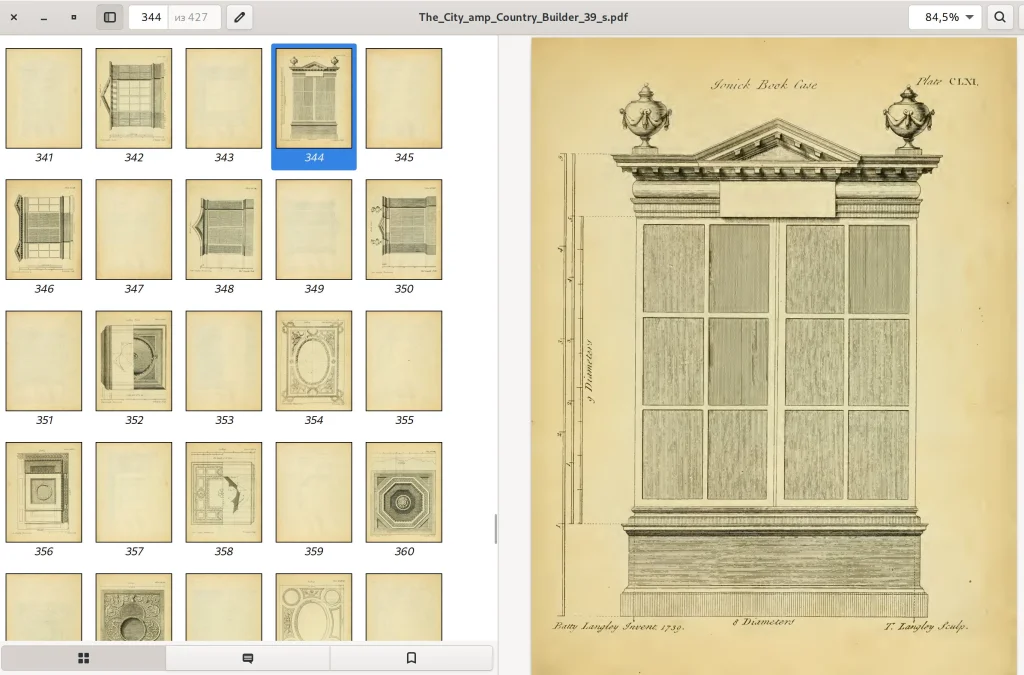
Task: Toggle the side pane button
Action: (109, 17)
